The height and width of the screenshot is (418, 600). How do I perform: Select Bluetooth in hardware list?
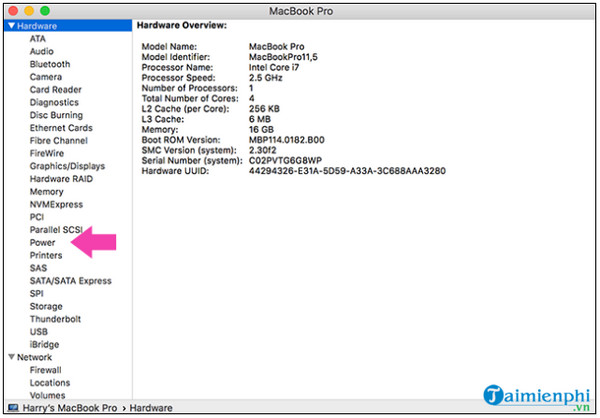click(50, 64)
